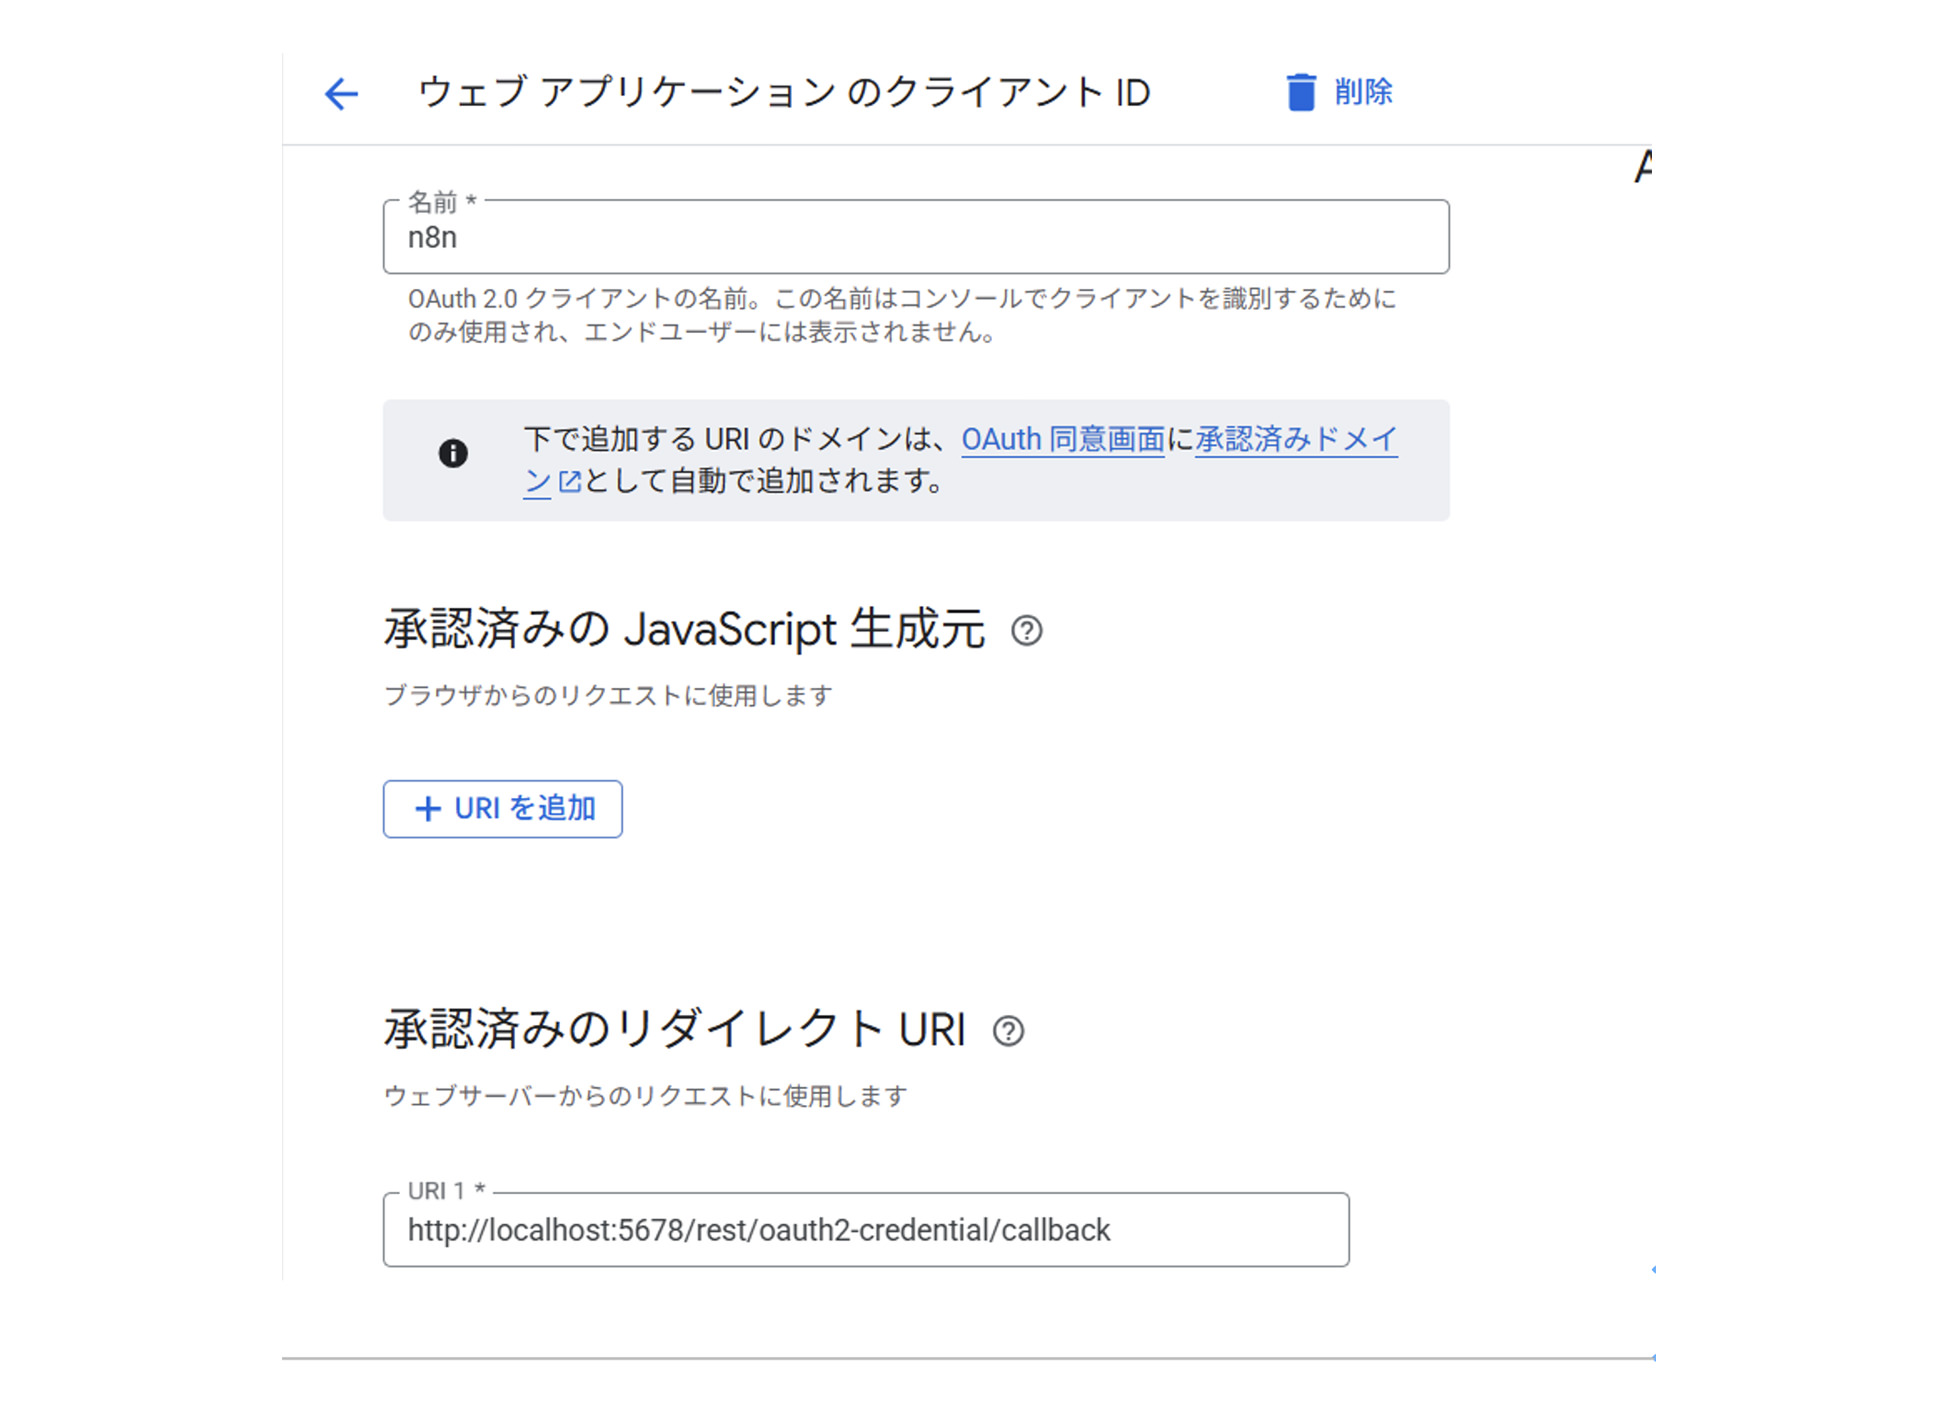Select the URI を追加 button
The width and height of the screenshot is (1938, 1416).
tap(503, 809)
